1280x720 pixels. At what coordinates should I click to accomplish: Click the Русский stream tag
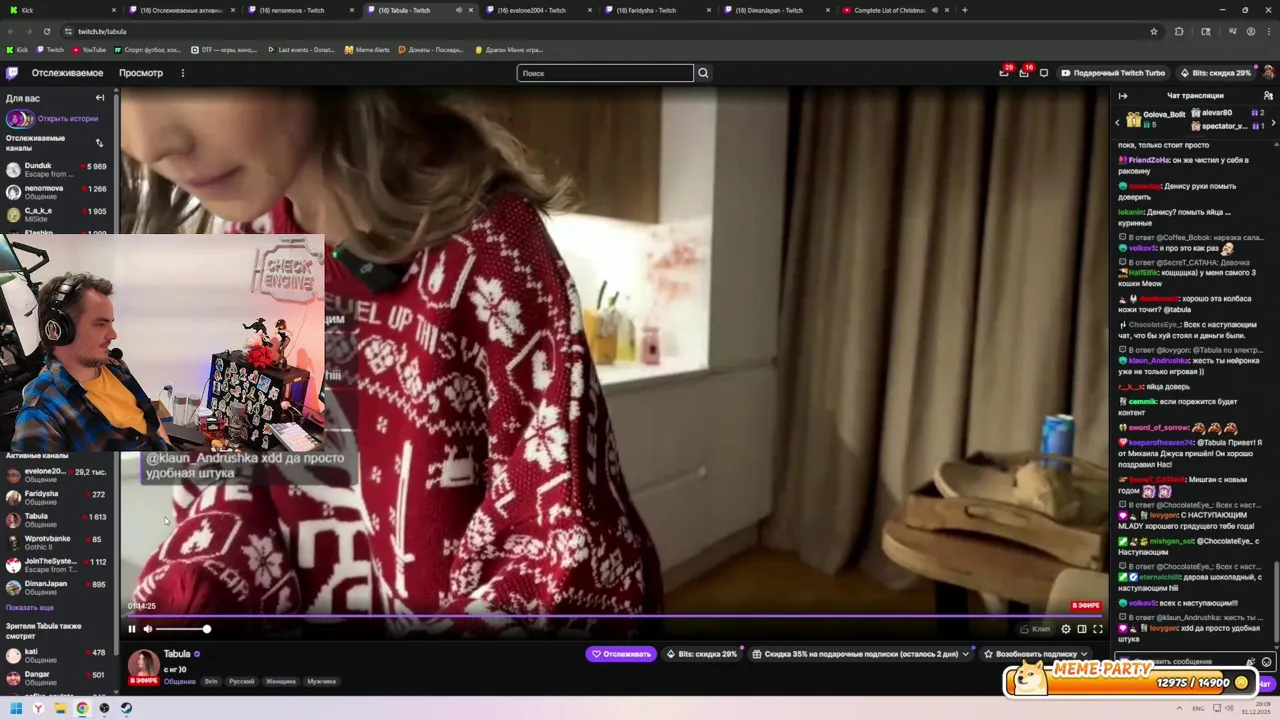[242, 681]
